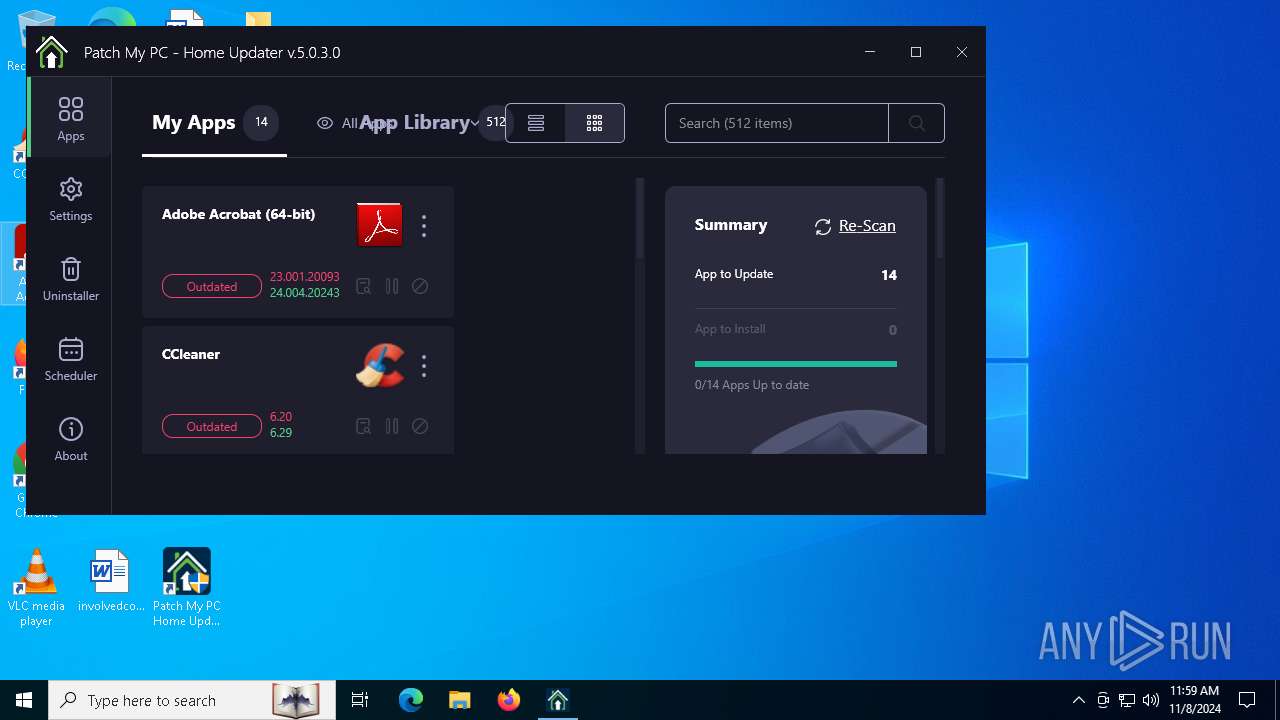This screenshot has width=1280, height=720.
Task: Show hidden system tray icons chevron
Action: click(x=1079, y=700)
